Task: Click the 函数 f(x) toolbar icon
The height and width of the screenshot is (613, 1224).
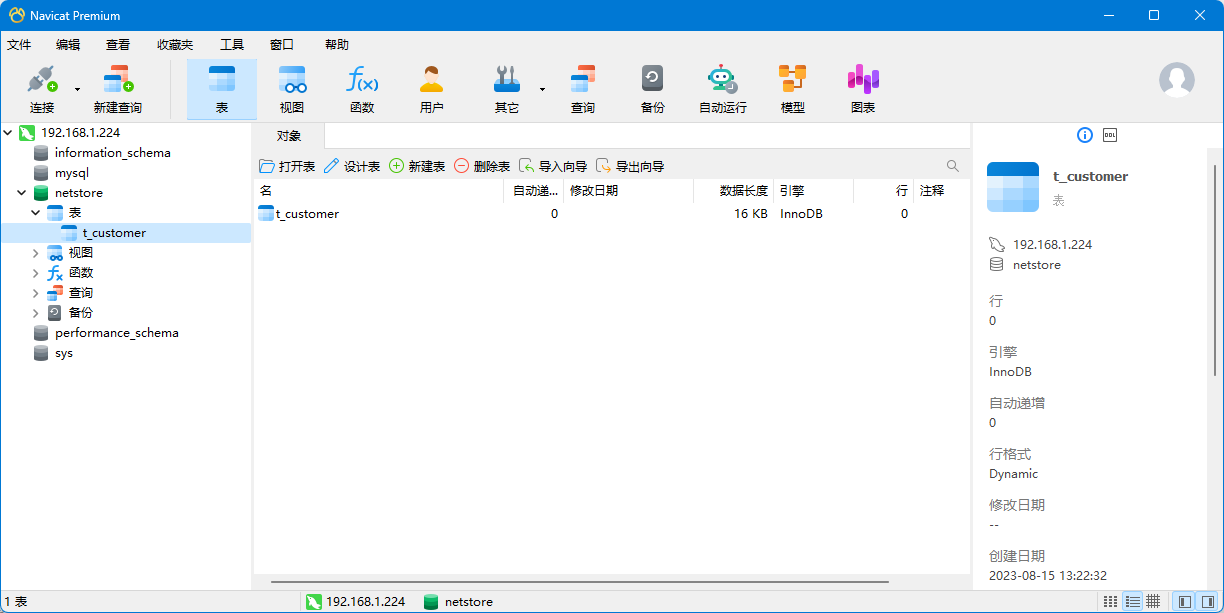Action: 362,88
